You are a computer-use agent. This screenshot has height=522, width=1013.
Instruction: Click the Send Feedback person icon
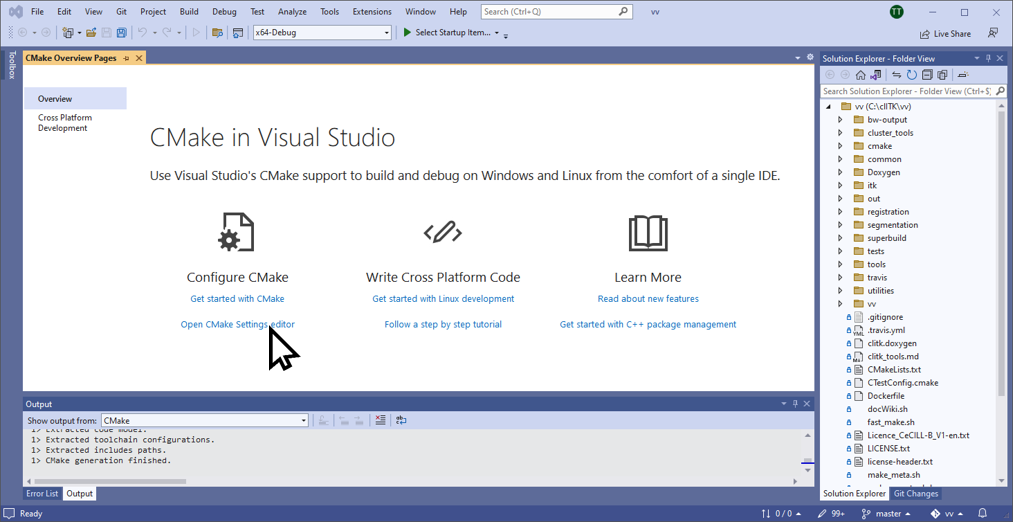coord(993,33)
